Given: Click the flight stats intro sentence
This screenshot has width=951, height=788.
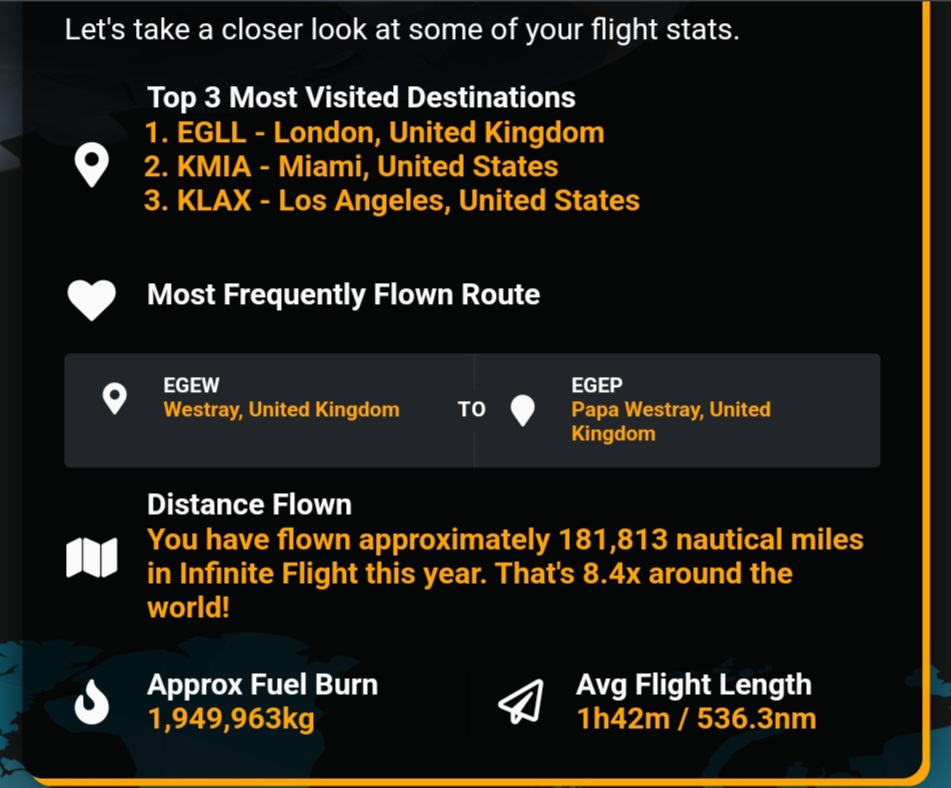Looking at the screenshot, I should tap(402, 30).
